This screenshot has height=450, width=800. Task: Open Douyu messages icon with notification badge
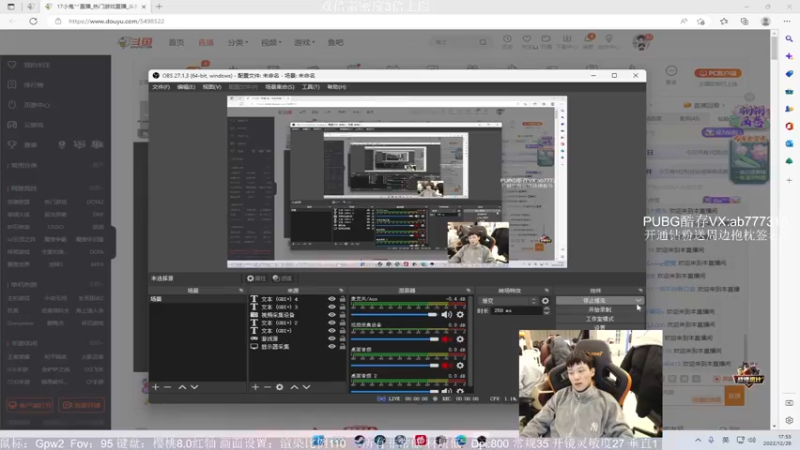588,41
